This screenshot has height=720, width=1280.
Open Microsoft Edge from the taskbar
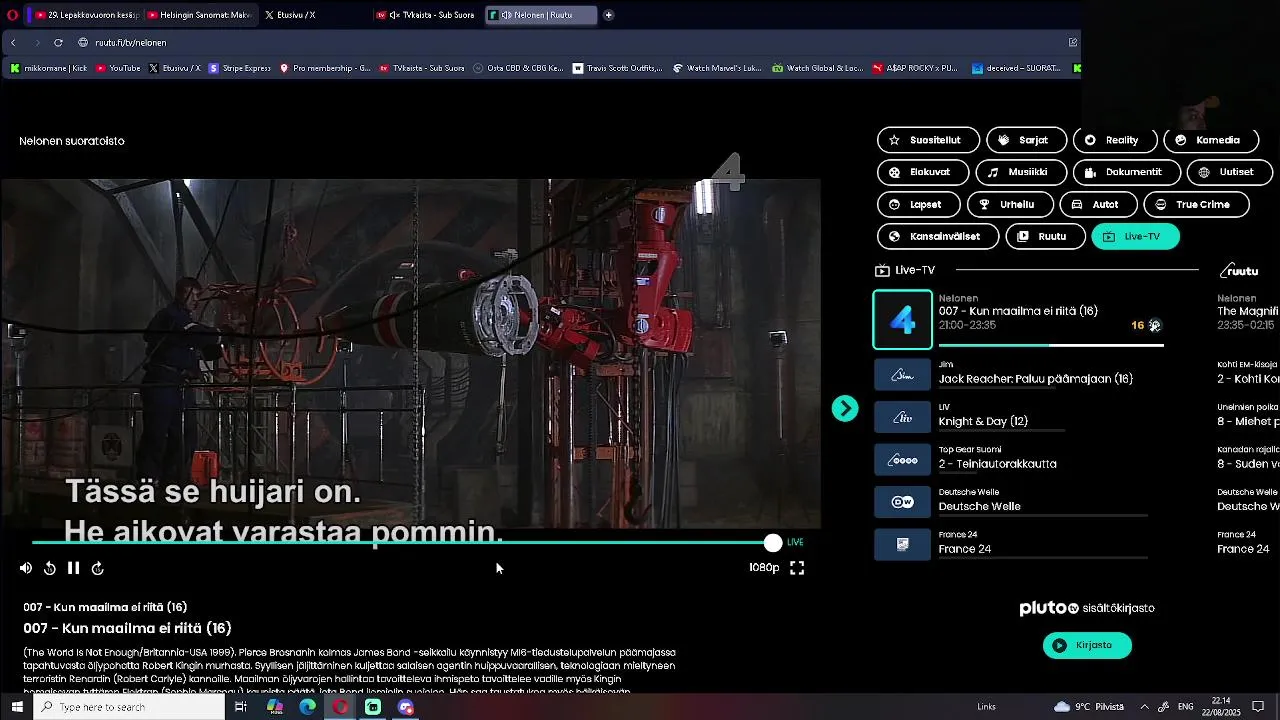tap(307, 707)
